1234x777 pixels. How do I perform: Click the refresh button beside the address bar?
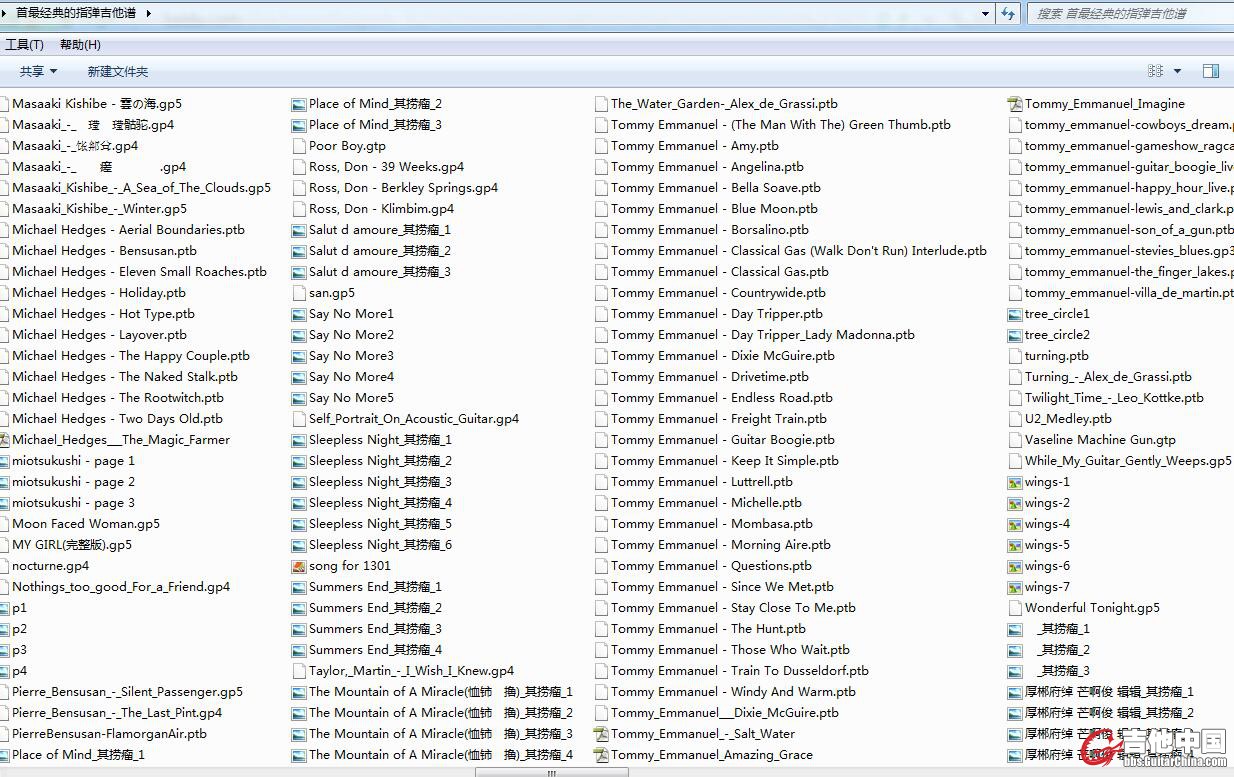pos(1008,13)
